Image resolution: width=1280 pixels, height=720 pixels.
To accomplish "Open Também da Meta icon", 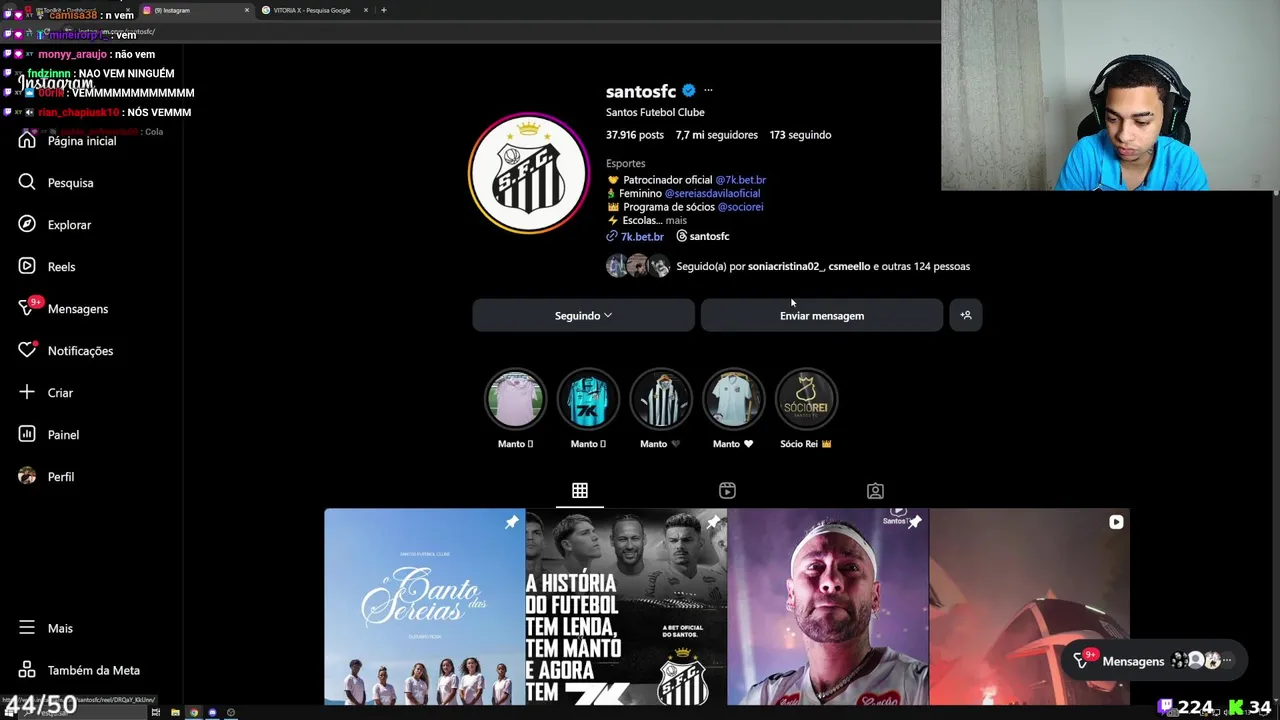I will pyautogui.click(x=27, y=670).
